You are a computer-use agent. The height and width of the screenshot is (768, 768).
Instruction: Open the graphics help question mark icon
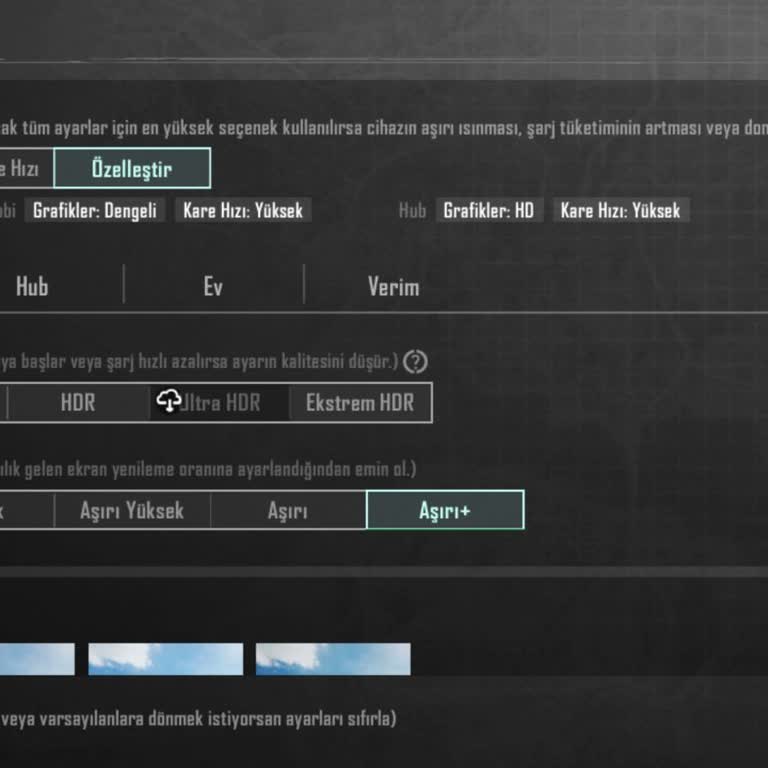(x=415, y=362)
